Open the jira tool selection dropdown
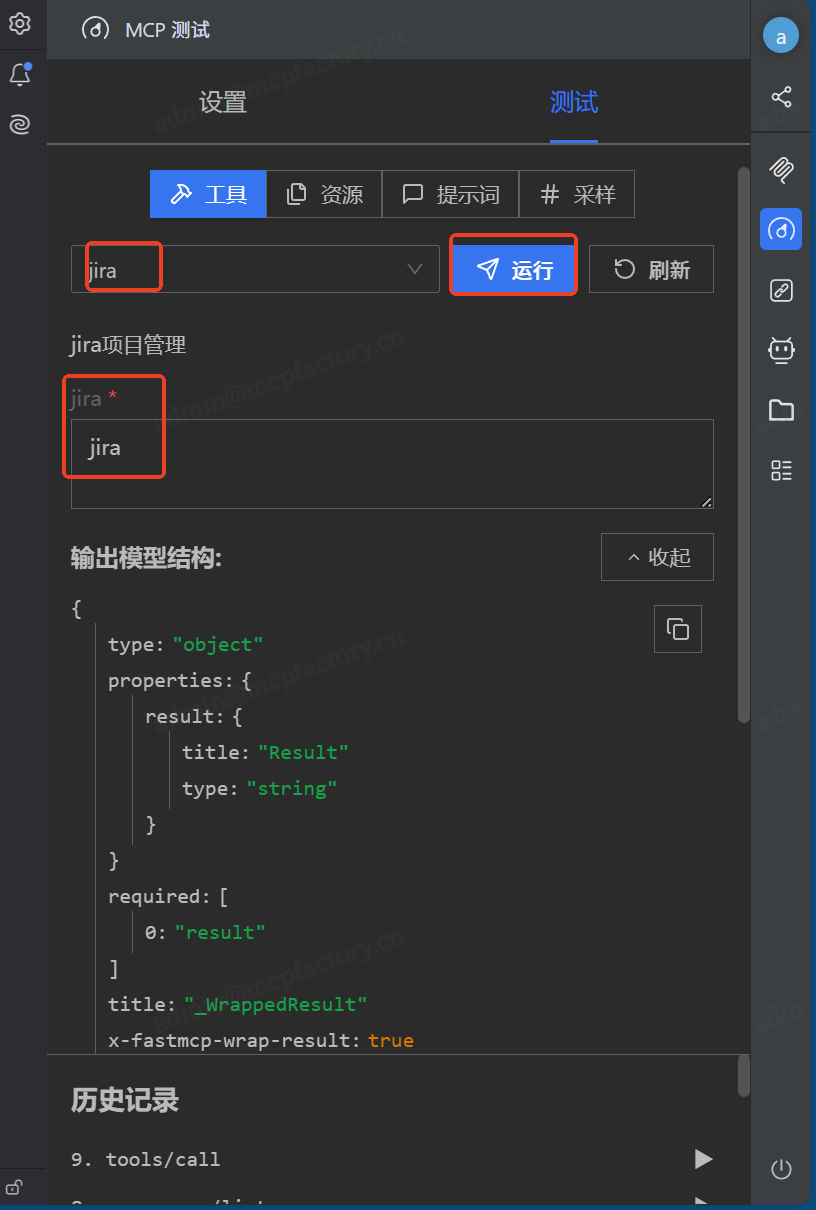Viewport: 816px width, 1210px height. pos(255,270)
